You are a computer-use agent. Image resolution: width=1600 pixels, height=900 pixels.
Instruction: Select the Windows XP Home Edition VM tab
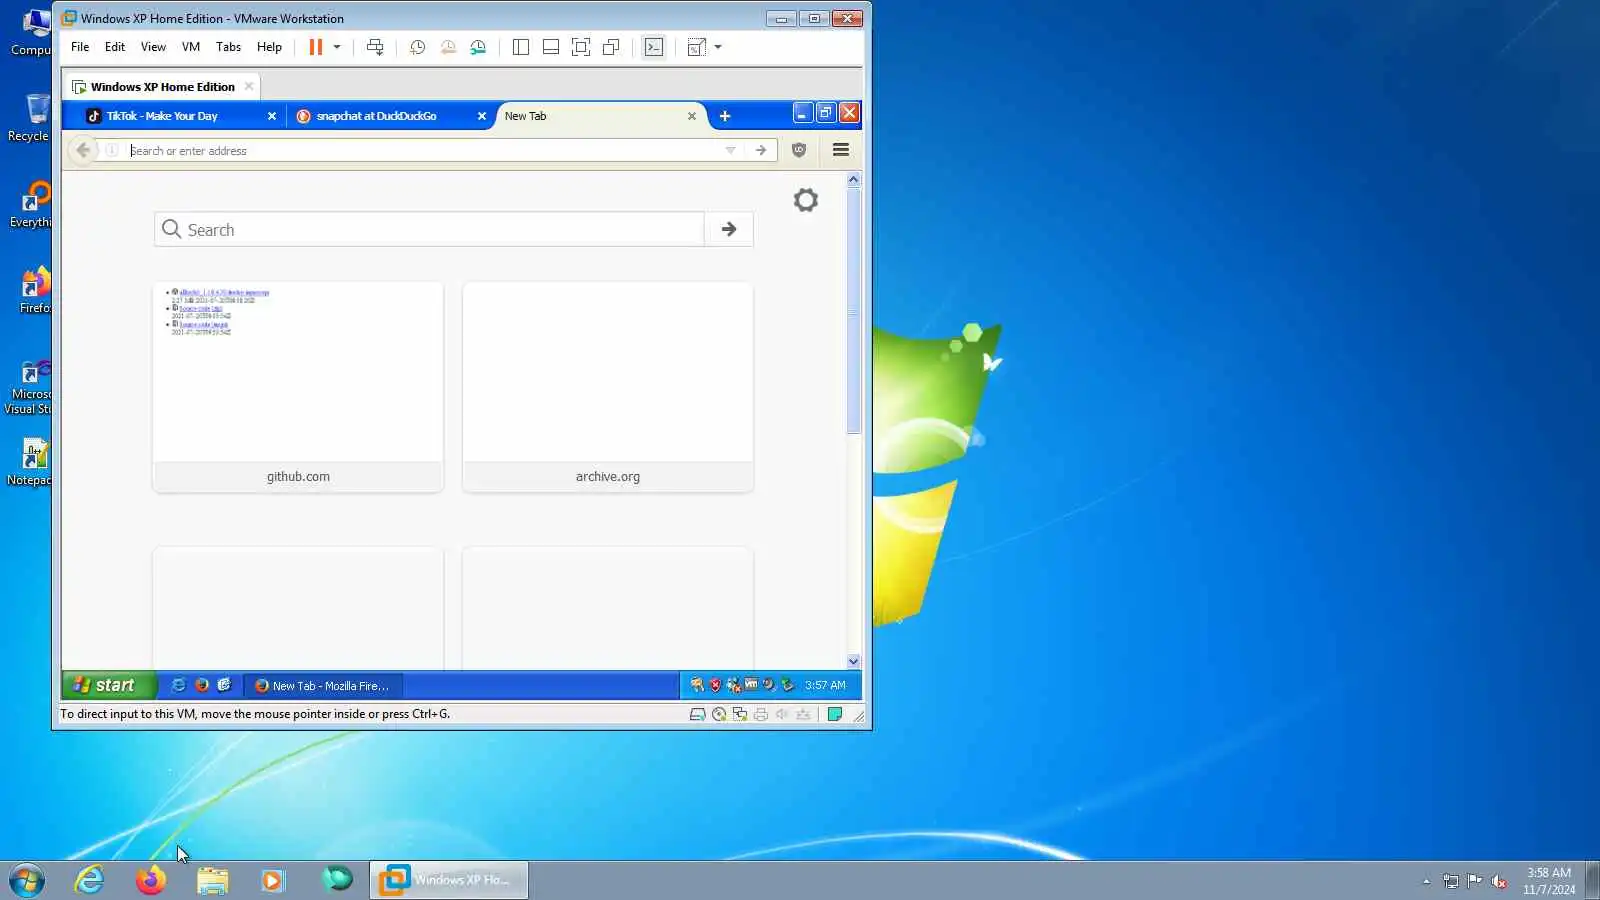pos(162,87)
